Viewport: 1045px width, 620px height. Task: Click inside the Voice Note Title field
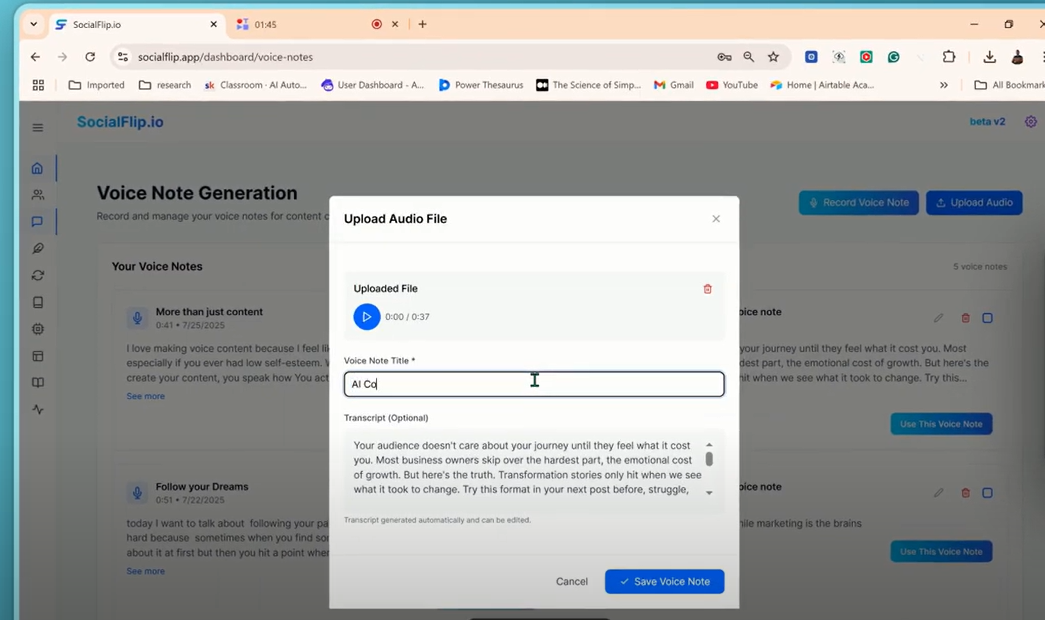(x=533, y=384)
